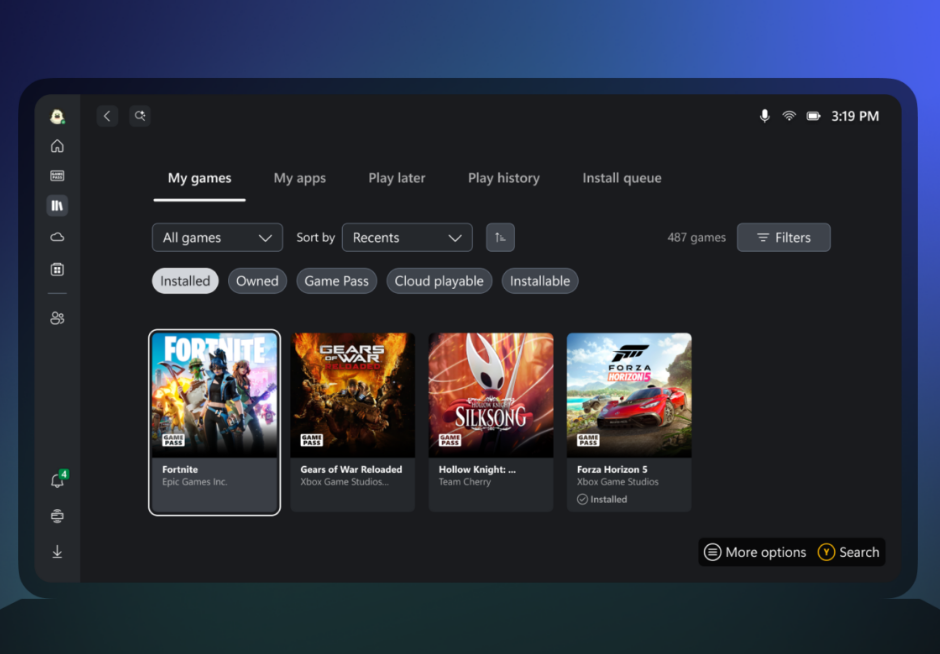
Task: Open downloads arrow icon in sidebar
Action: [57, 551]
